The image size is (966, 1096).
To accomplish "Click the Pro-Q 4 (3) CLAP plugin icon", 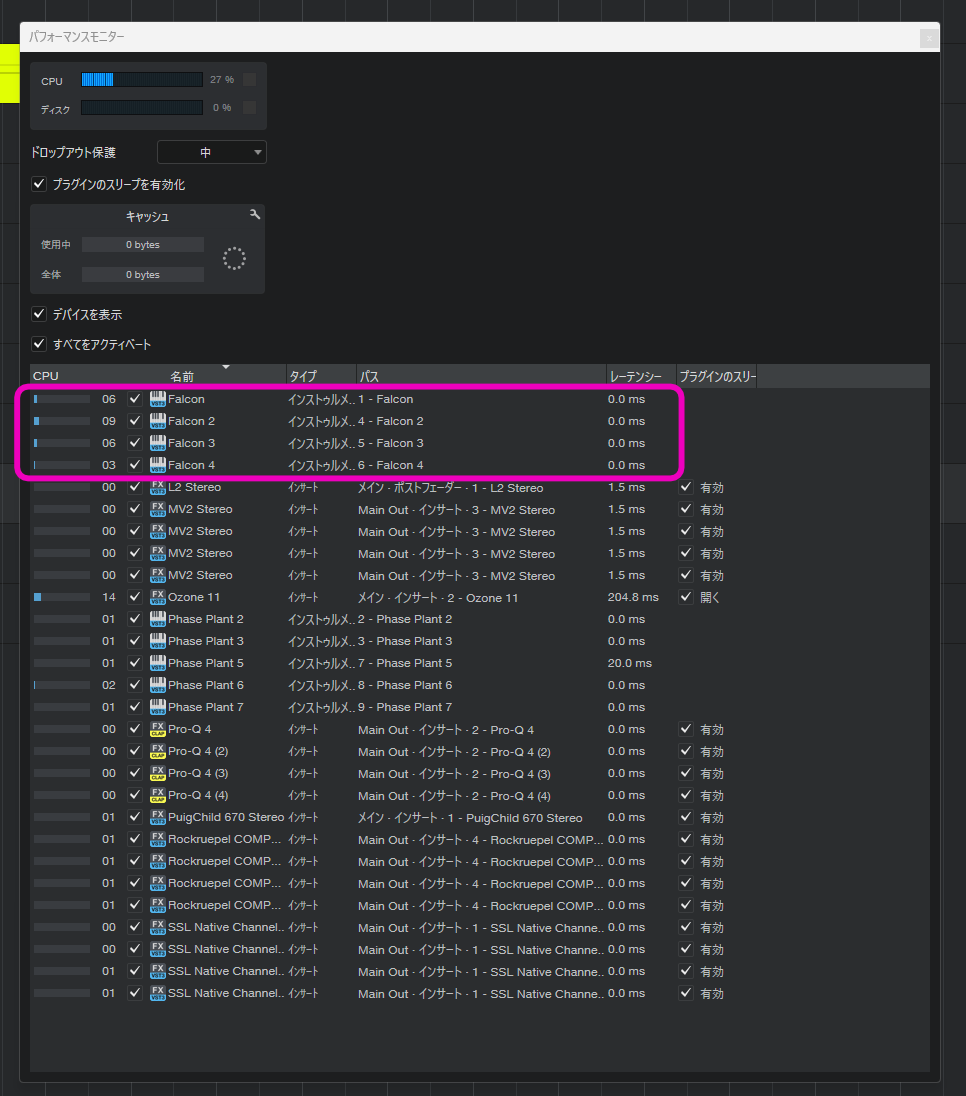I will tap(157, 773).
